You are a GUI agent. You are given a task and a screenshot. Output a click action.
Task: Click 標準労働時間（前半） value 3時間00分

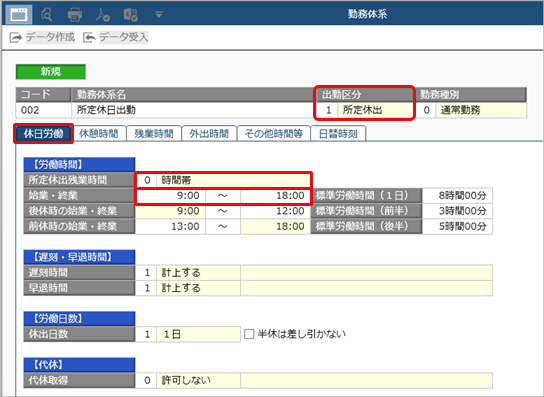coord(457,211)
